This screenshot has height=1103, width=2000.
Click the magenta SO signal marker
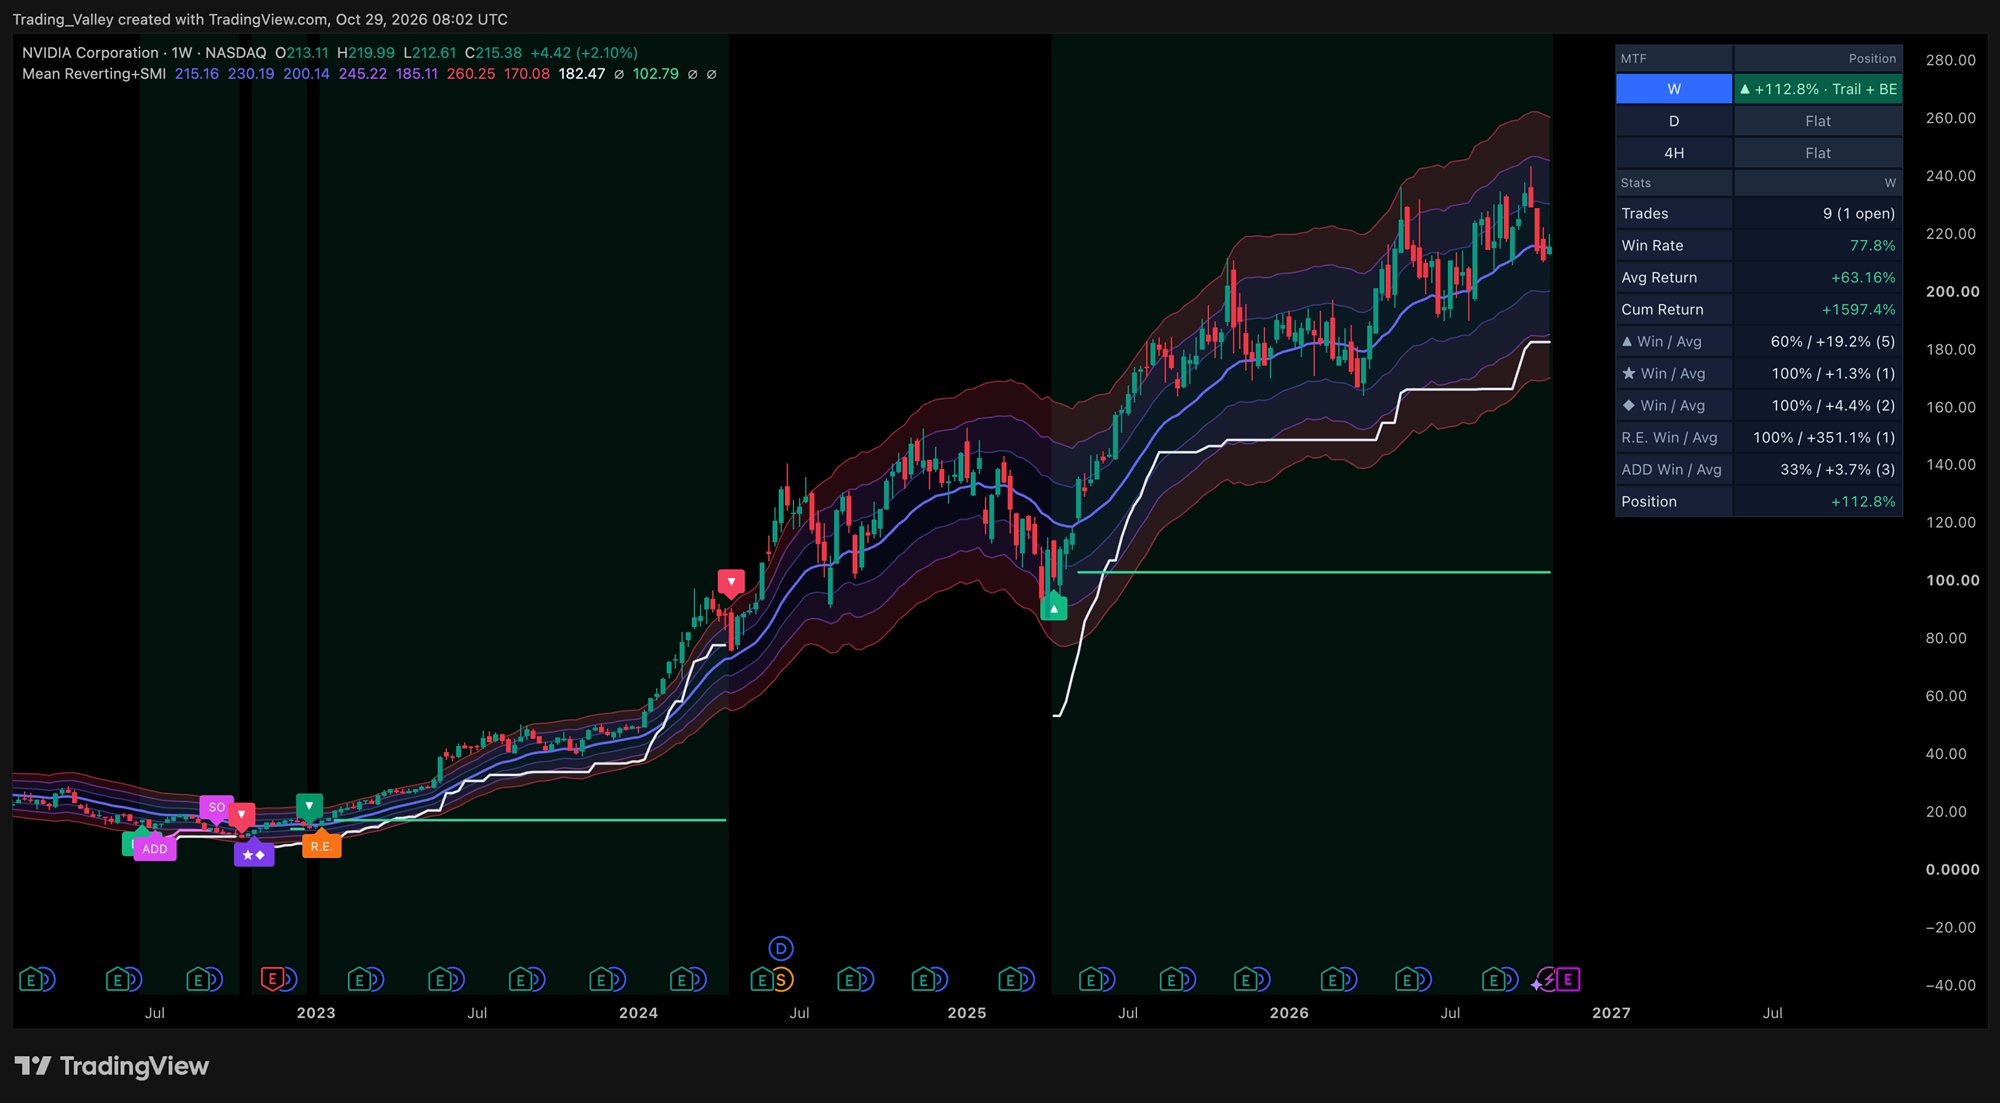click(x=216, y=807)
